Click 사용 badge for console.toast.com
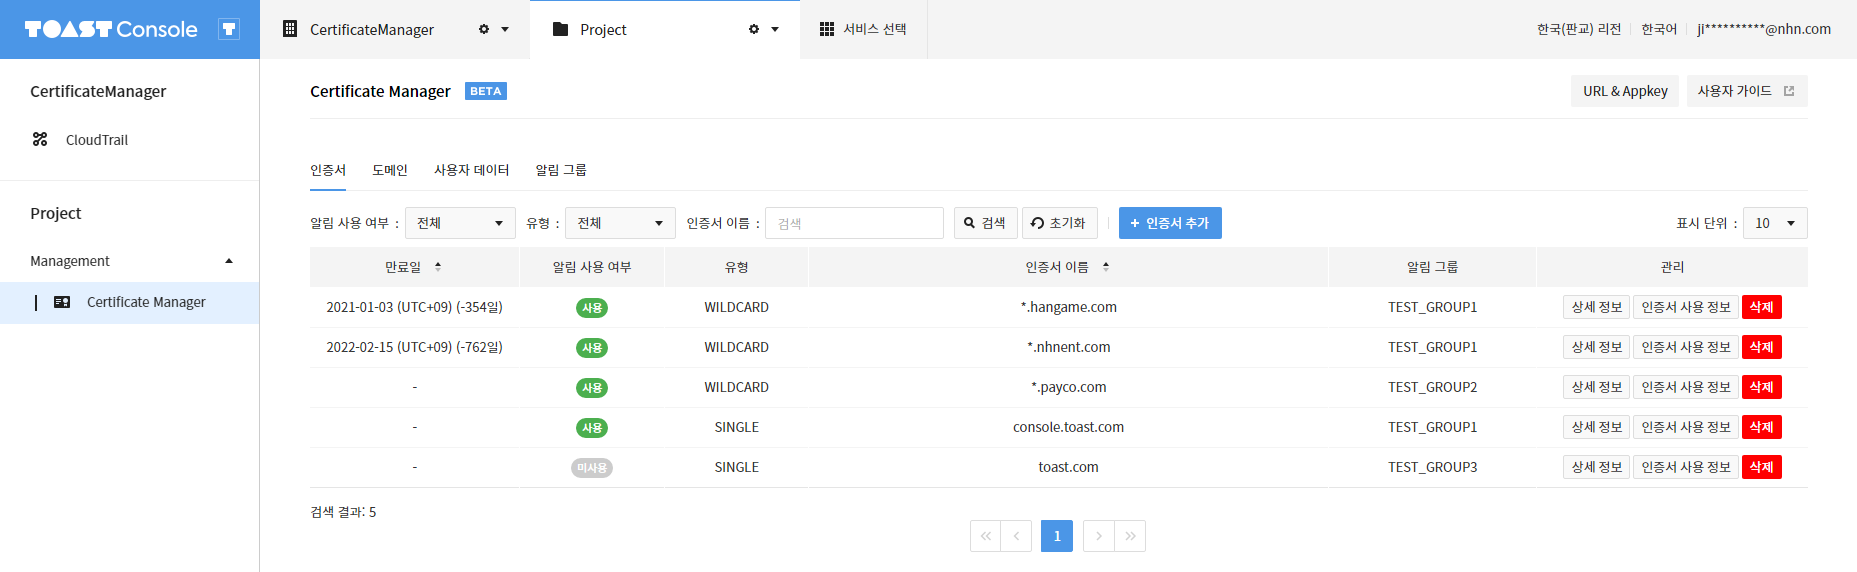The height and width of the screenshot is (572, 1857). click(592, 428)
